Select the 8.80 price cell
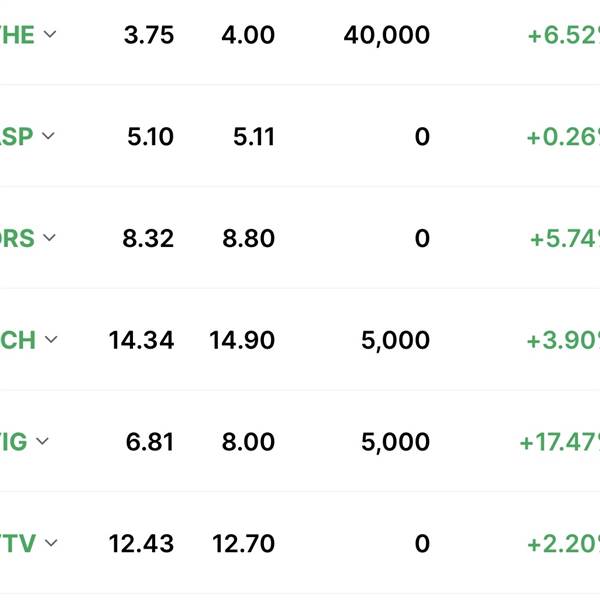 tap(248, 238)
